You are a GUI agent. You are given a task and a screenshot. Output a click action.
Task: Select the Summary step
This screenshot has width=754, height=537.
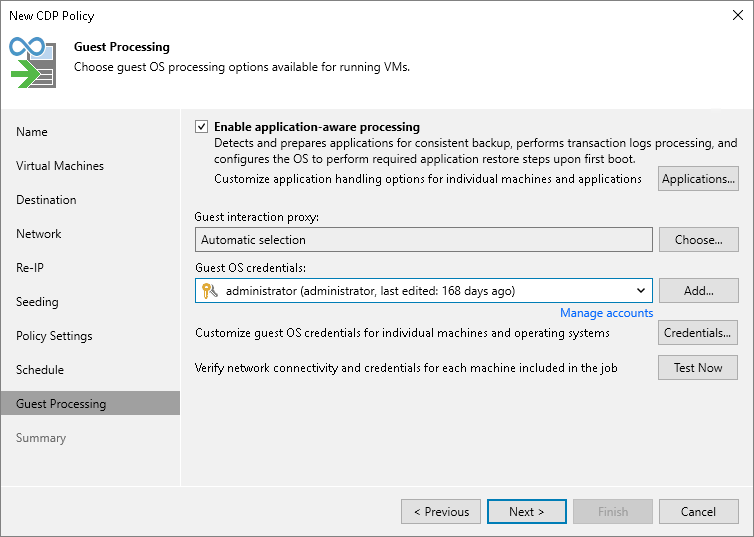41,438
